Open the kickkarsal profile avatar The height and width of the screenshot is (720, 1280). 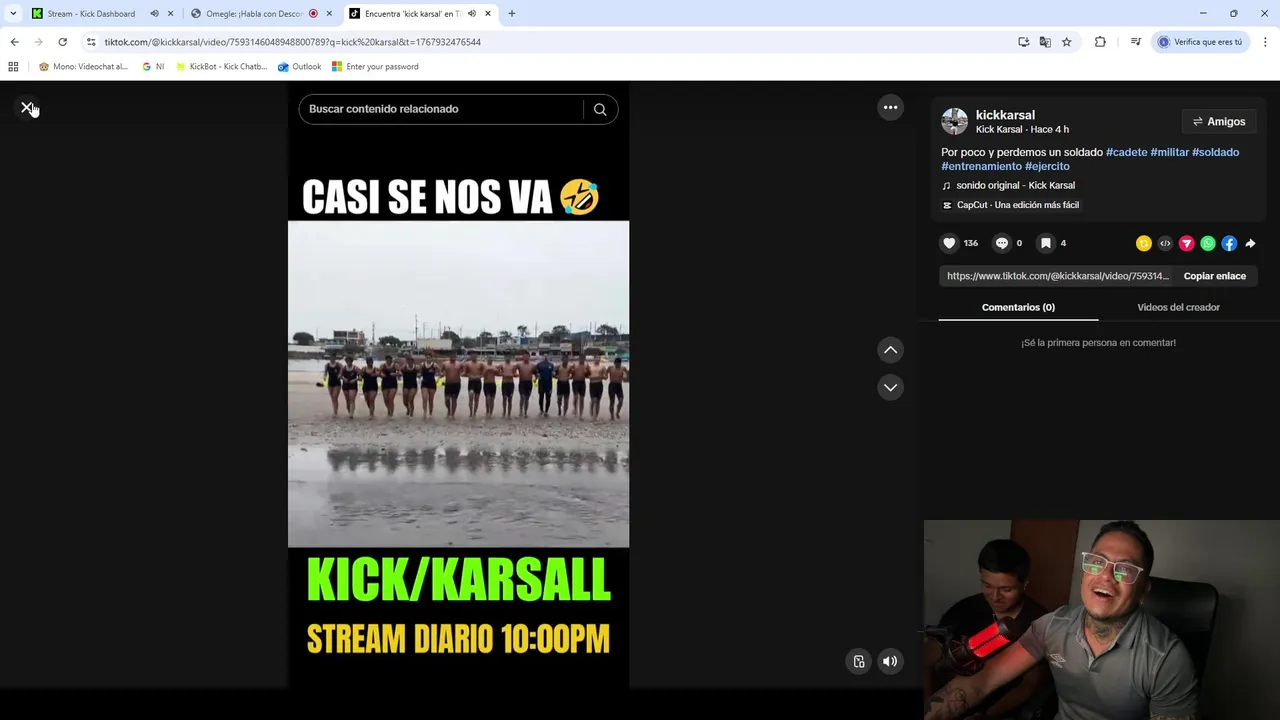point(955,121)
